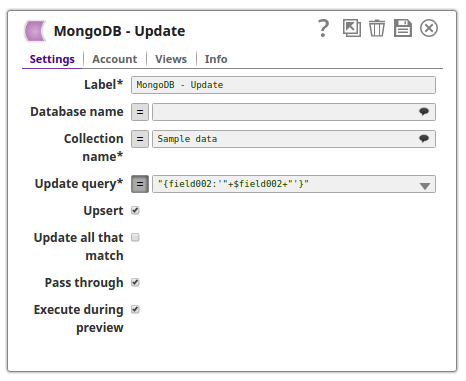
Task: Open the Views tab
Action: click(171, 59)
